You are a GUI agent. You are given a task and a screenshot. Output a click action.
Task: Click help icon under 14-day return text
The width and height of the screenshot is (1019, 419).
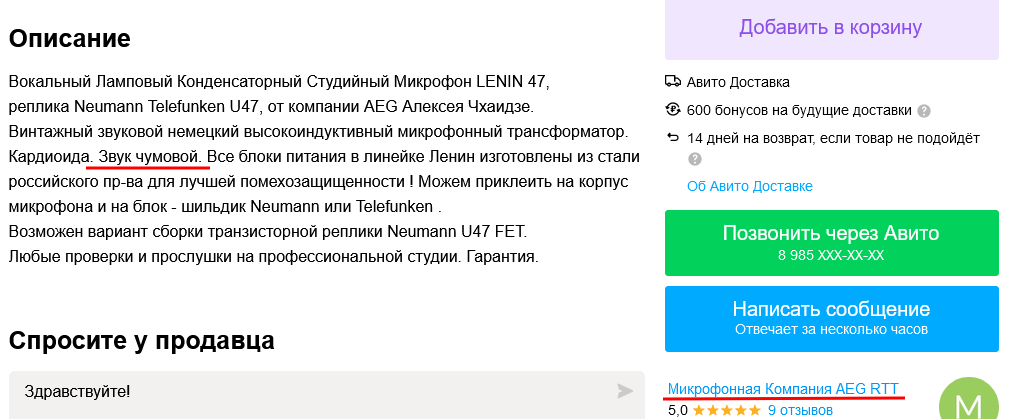(695, 159)
